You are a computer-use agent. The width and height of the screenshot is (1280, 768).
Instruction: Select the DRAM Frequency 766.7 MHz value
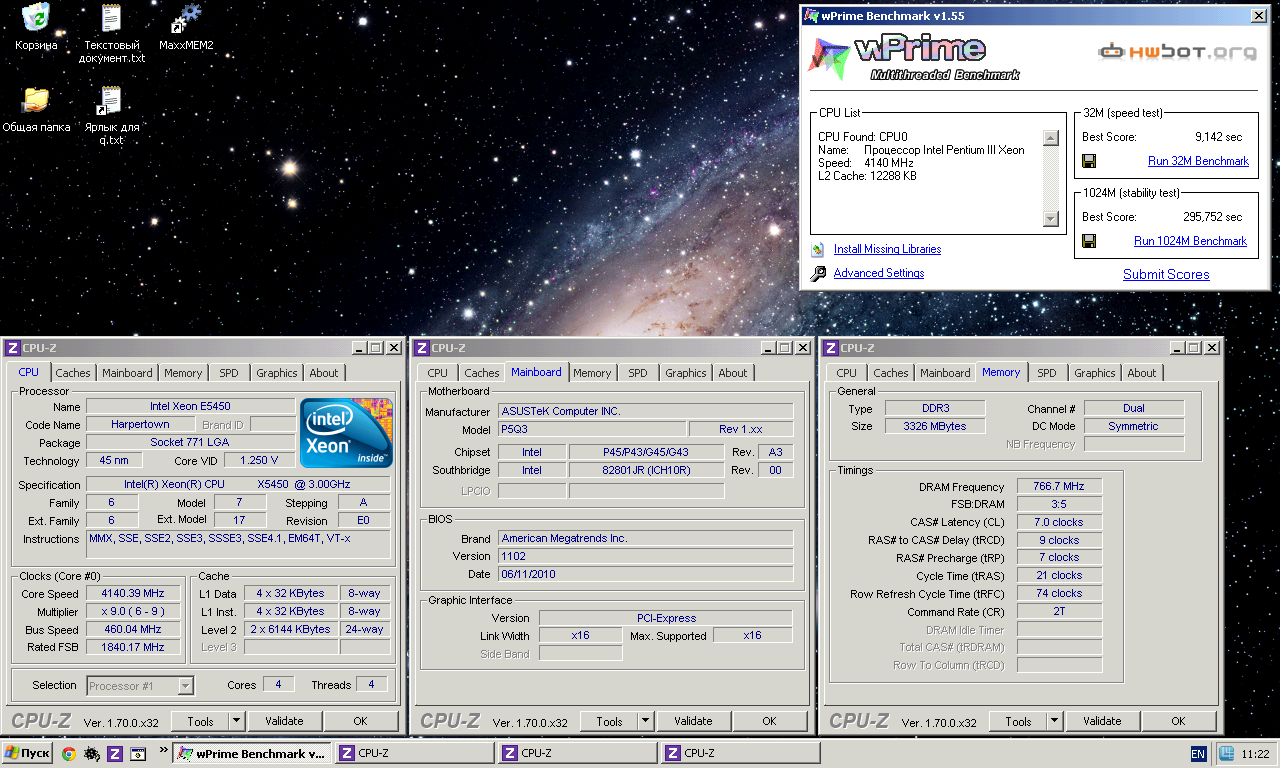point(1059,486)
